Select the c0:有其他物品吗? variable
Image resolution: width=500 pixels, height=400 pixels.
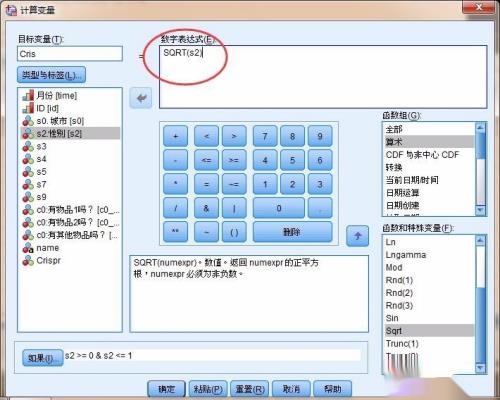pyautogui.click(x=70, y=235)
